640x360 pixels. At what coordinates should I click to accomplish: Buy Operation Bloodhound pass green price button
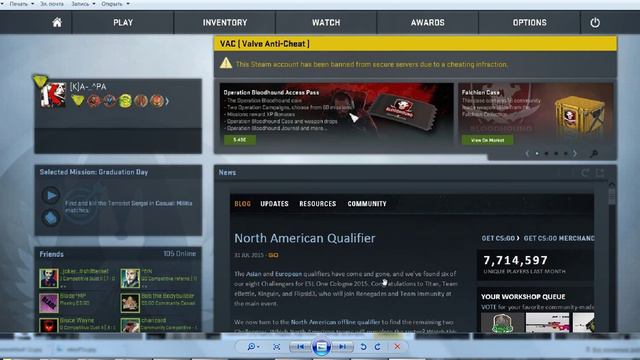(240, 140)
